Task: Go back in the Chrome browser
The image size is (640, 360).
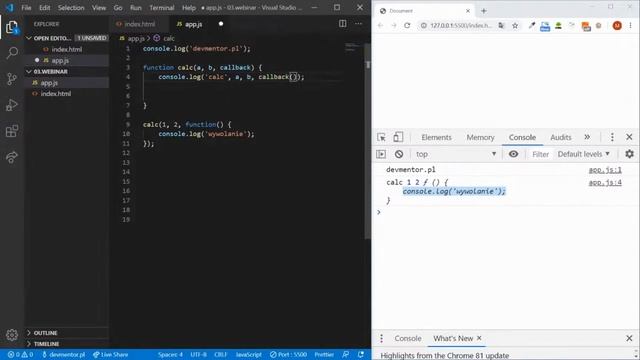Action: [x=380, y=25]
